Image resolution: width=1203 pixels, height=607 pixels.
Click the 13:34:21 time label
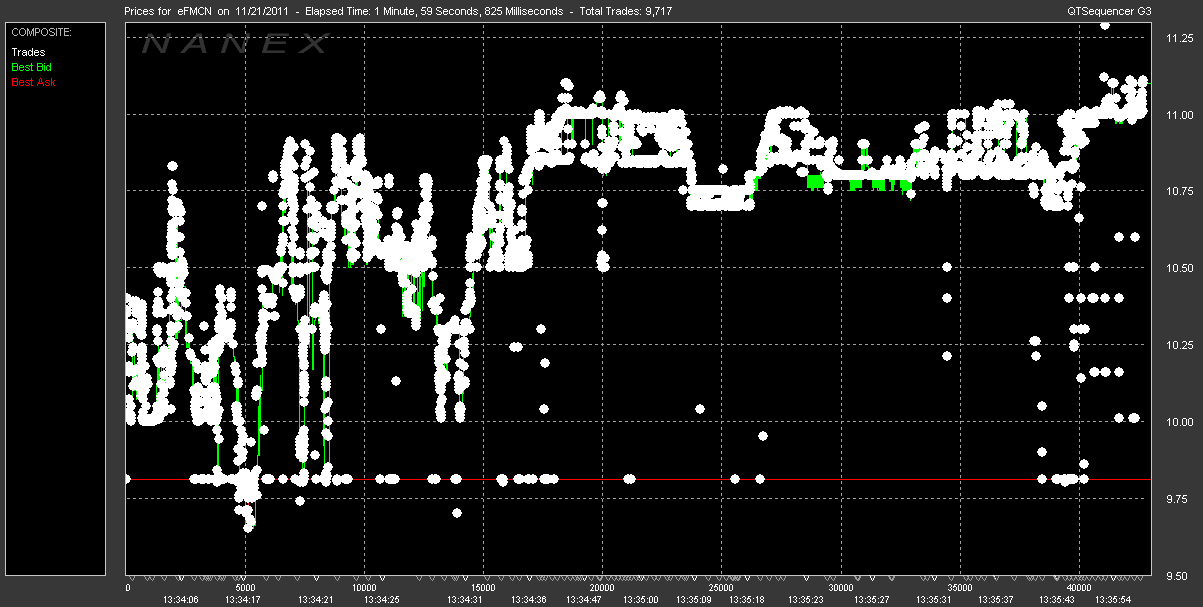[x=315, y=600]
